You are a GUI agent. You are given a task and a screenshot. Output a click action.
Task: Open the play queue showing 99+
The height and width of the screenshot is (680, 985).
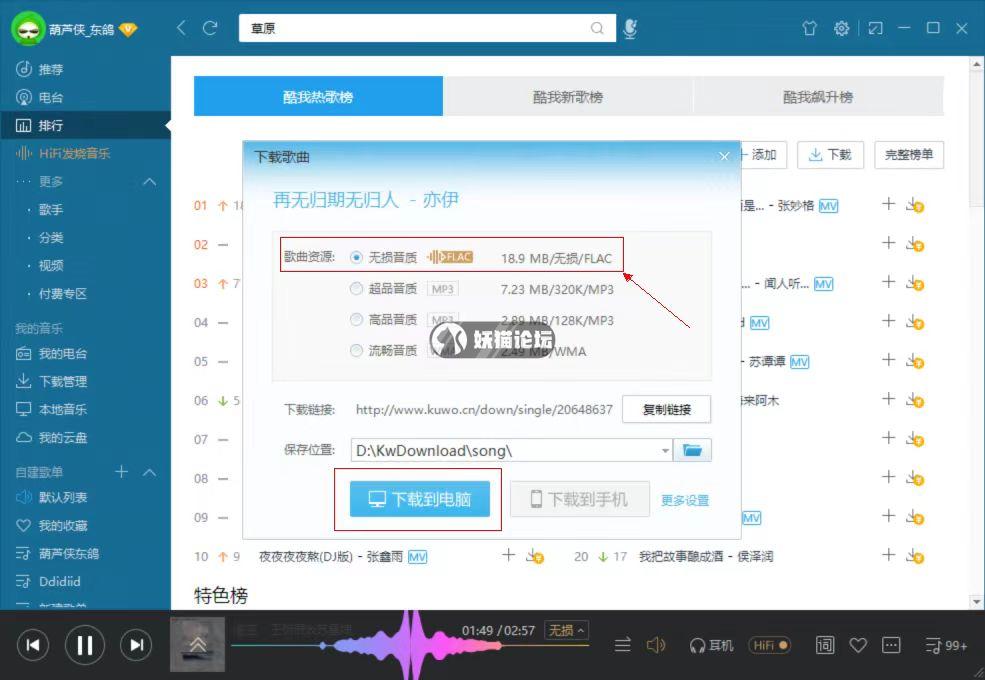pos(946,645)
